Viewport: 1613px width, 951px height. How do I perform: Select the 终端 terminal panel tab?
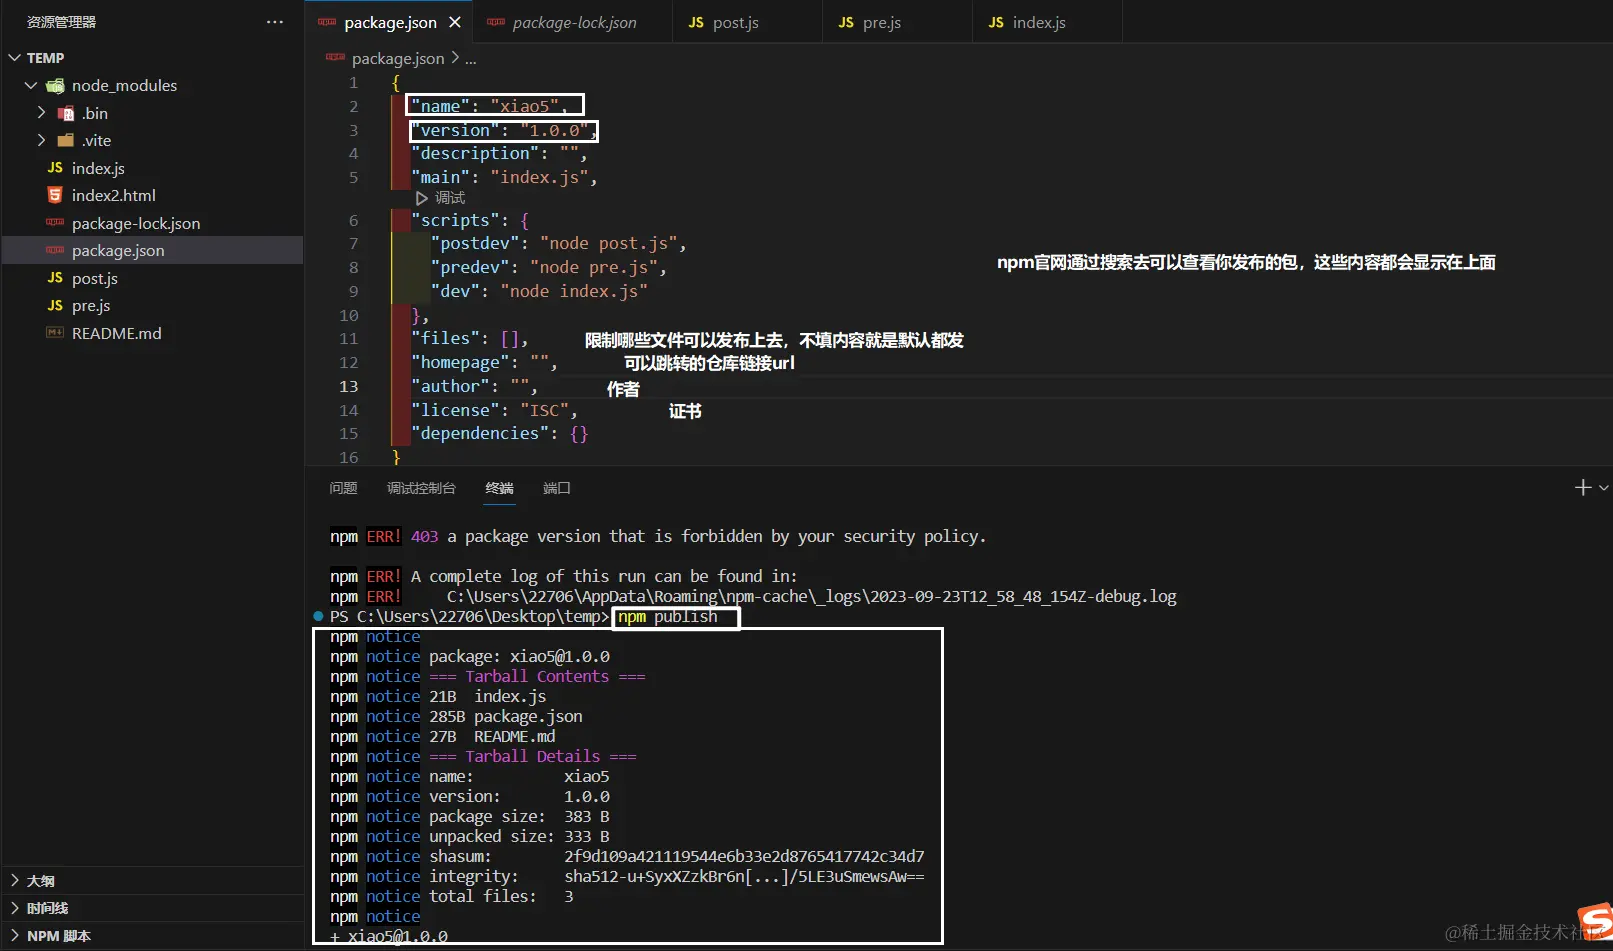pyautogui.click(x=499, y=488)
